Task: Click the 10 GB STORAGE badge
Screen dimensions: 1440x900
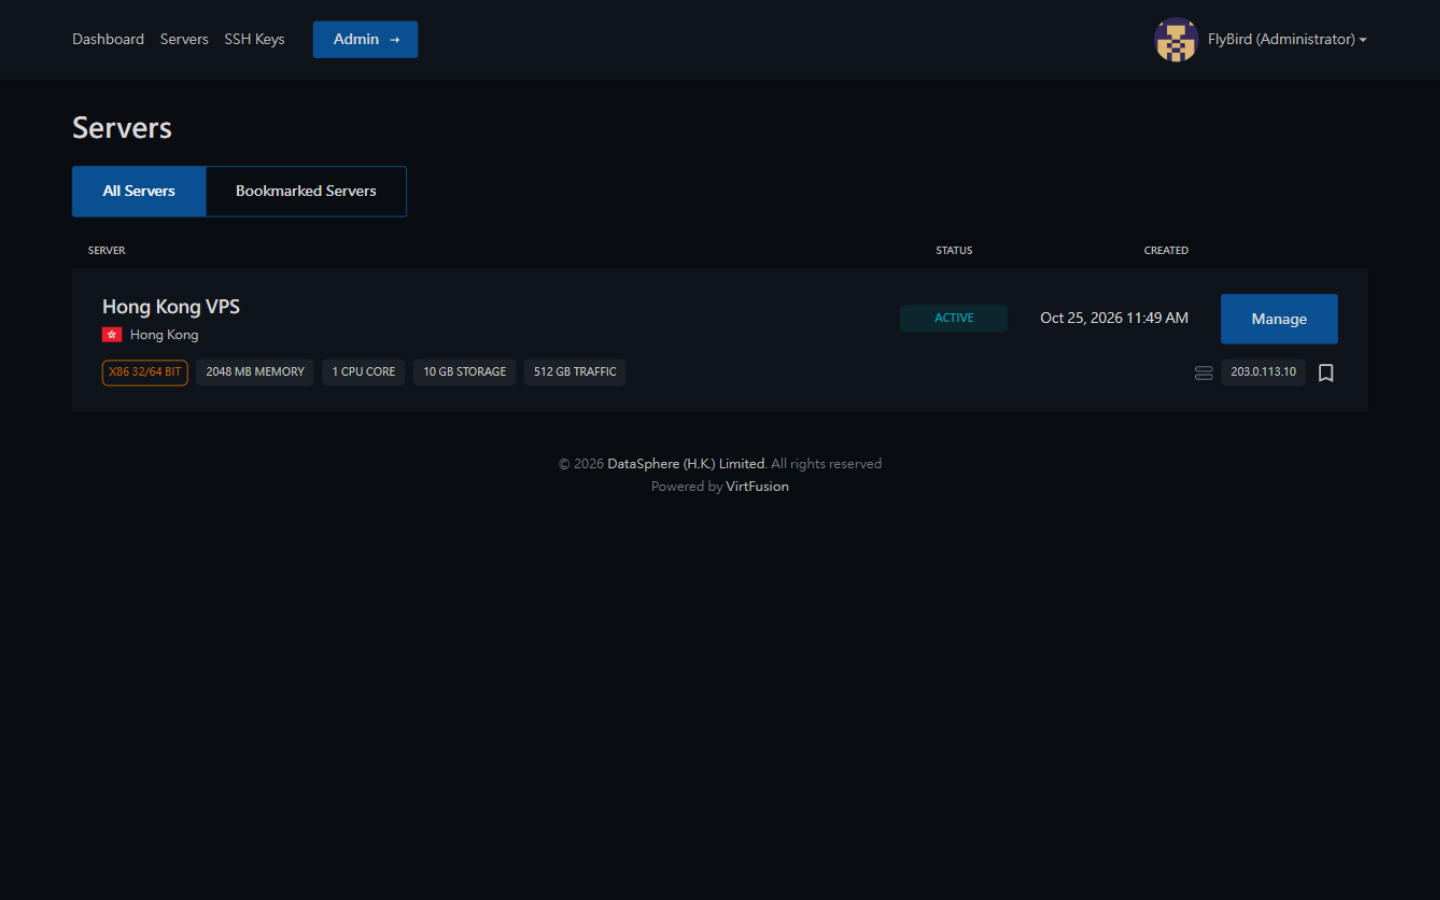Action: tap(464, 372)
